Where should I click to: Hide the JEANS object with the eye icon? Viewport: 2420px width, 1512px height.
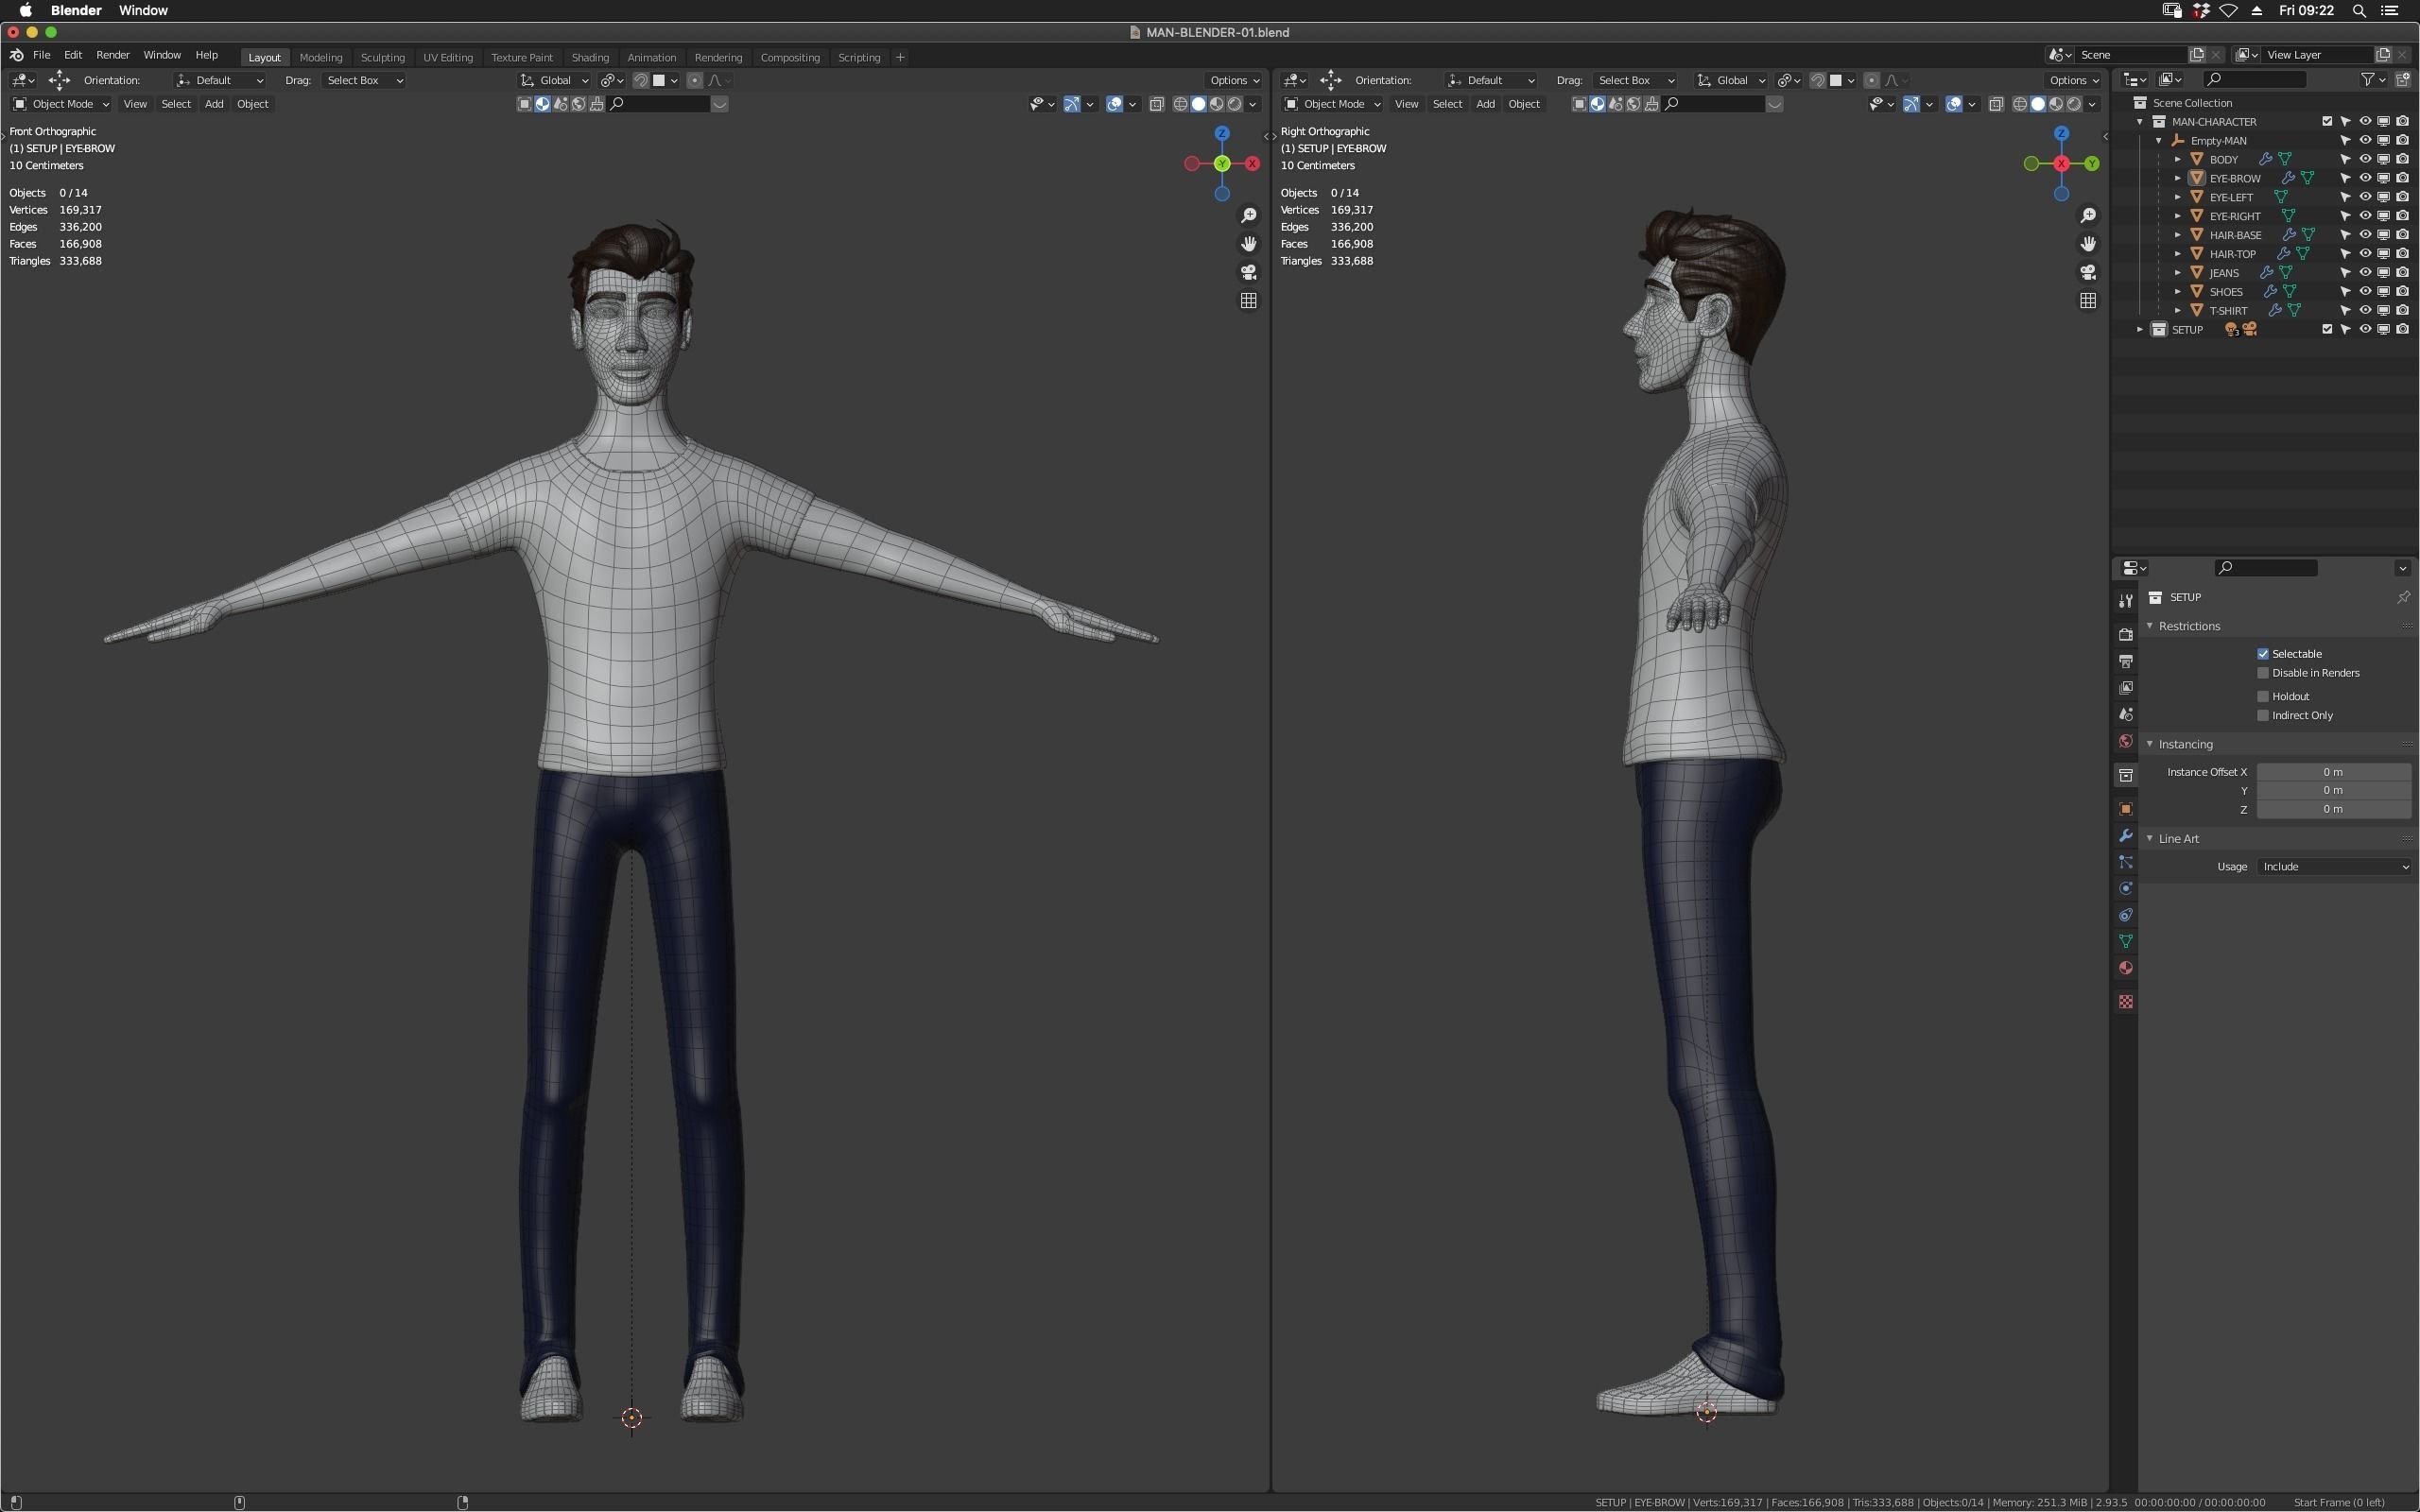point(2365,273)
